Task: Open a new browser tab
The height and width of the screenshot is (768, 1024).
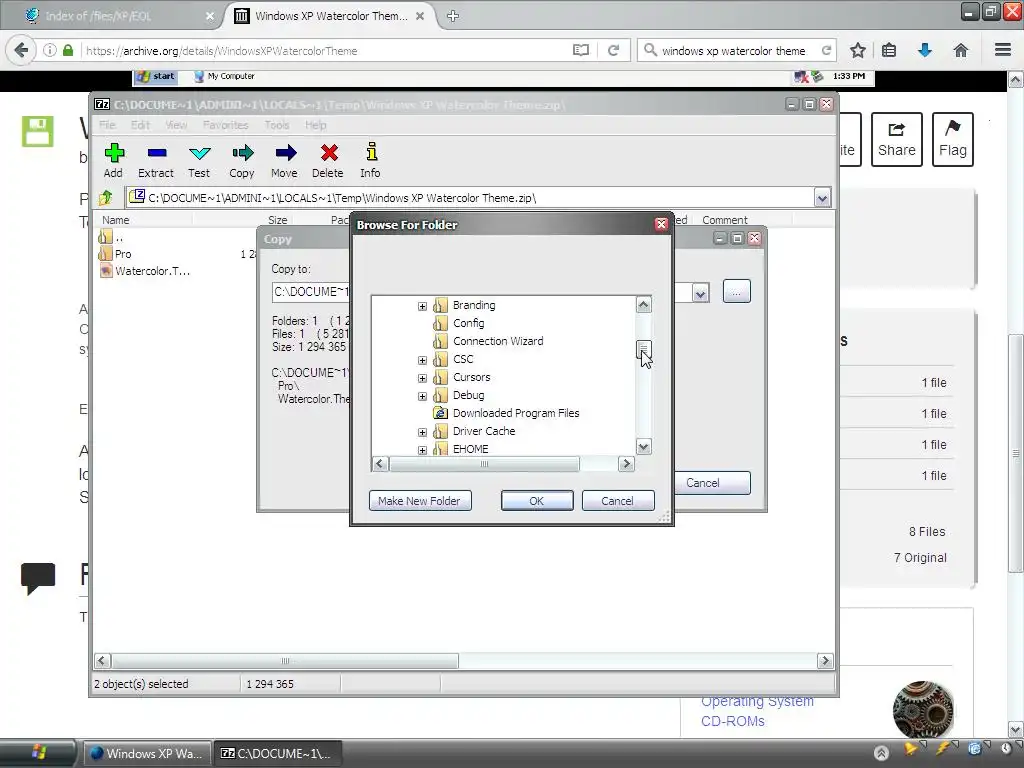Action: click(453, 16)
